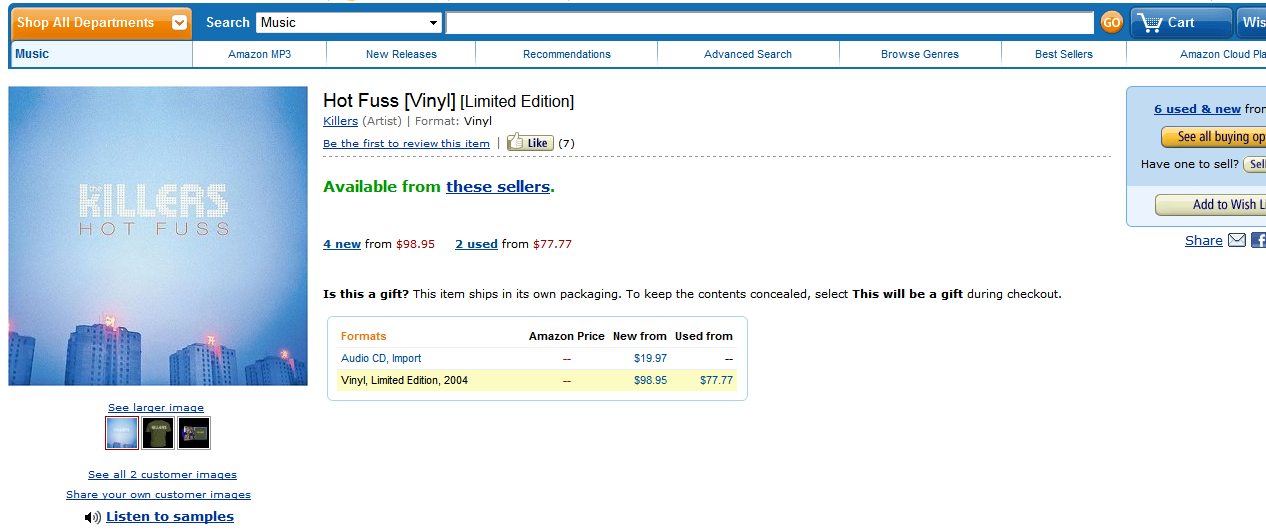This screenshot has width=1266, height=531.
Task: Open the Audio CD, Import format link
Action: pos(381,358)
